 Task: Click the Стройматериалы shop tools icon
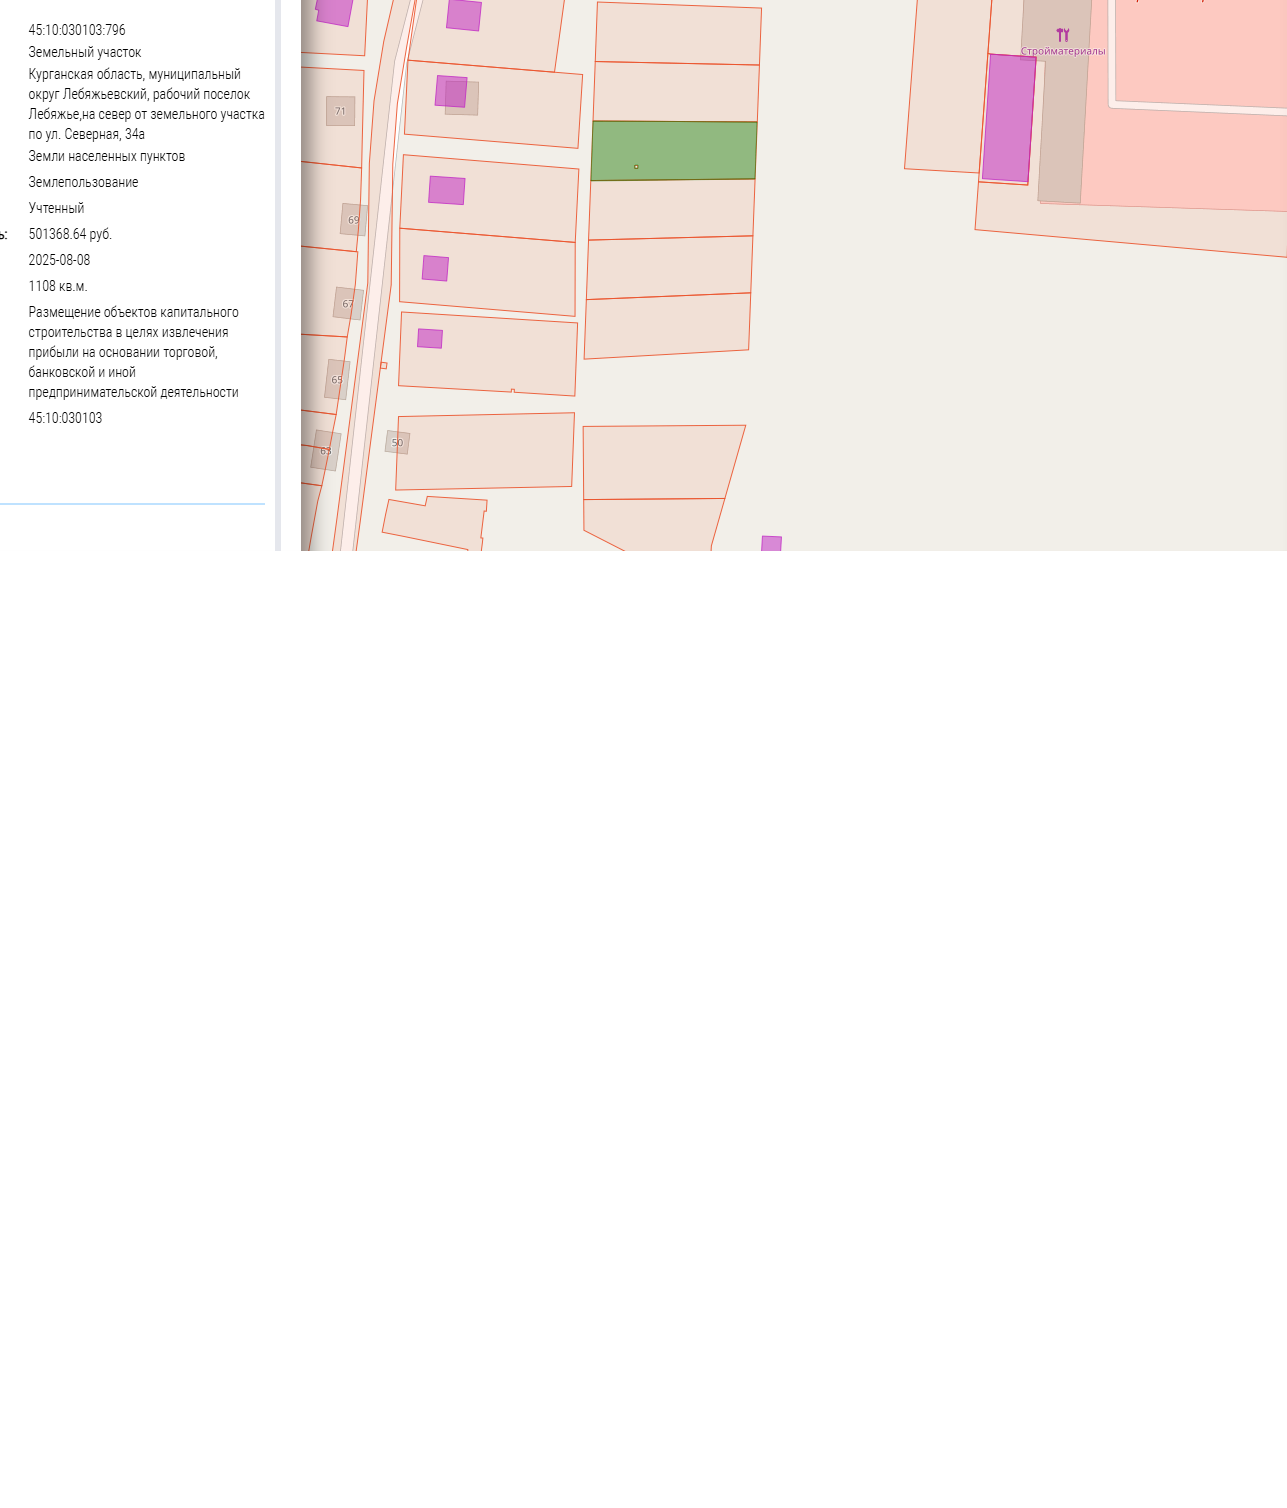pyautogui.click(x=1063, y=35)
